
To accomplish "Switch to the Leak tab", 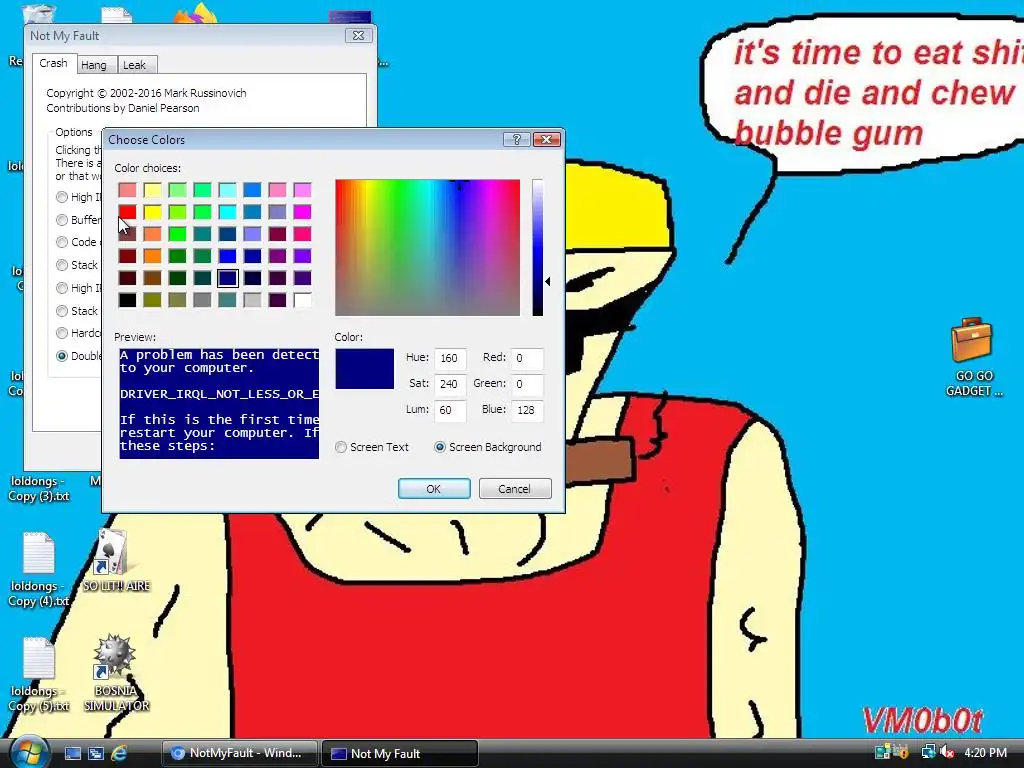I will 135,65.
